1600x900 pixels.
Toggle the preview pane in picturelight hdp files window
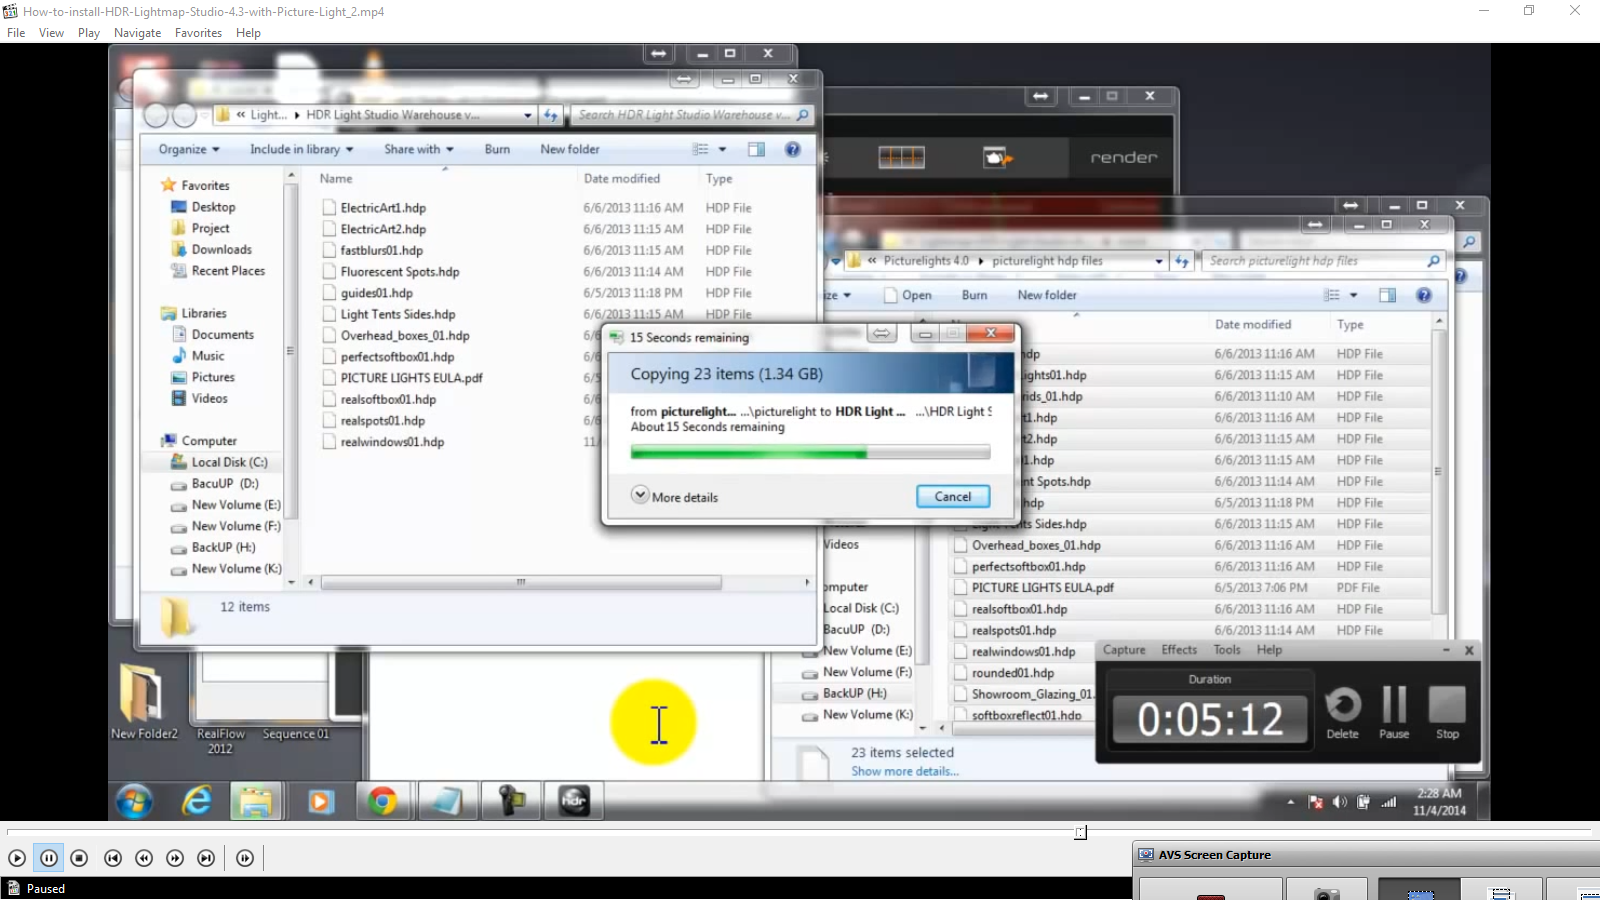point(1387,295)
